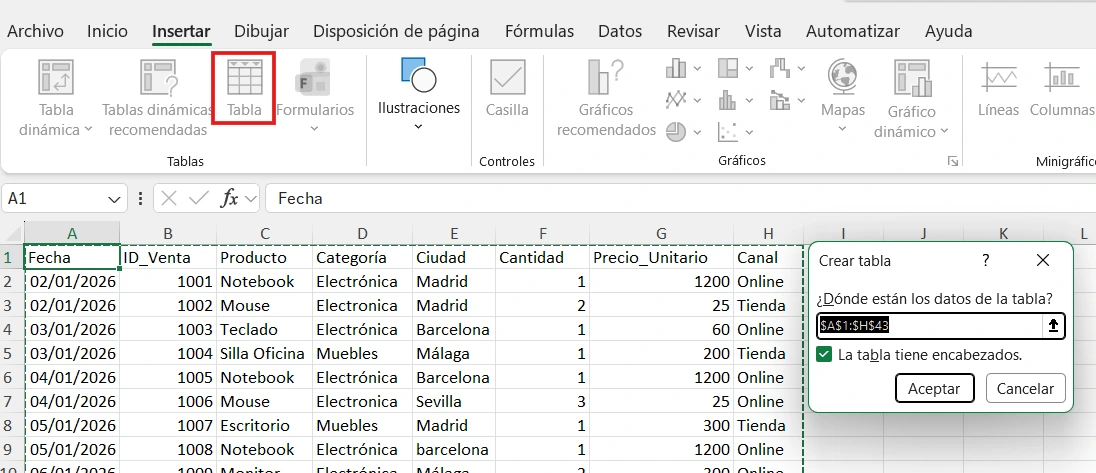Switch to the Fórmulas tab
The height and width of the screenshot is (473, 1096).
(x=540, y=31)
